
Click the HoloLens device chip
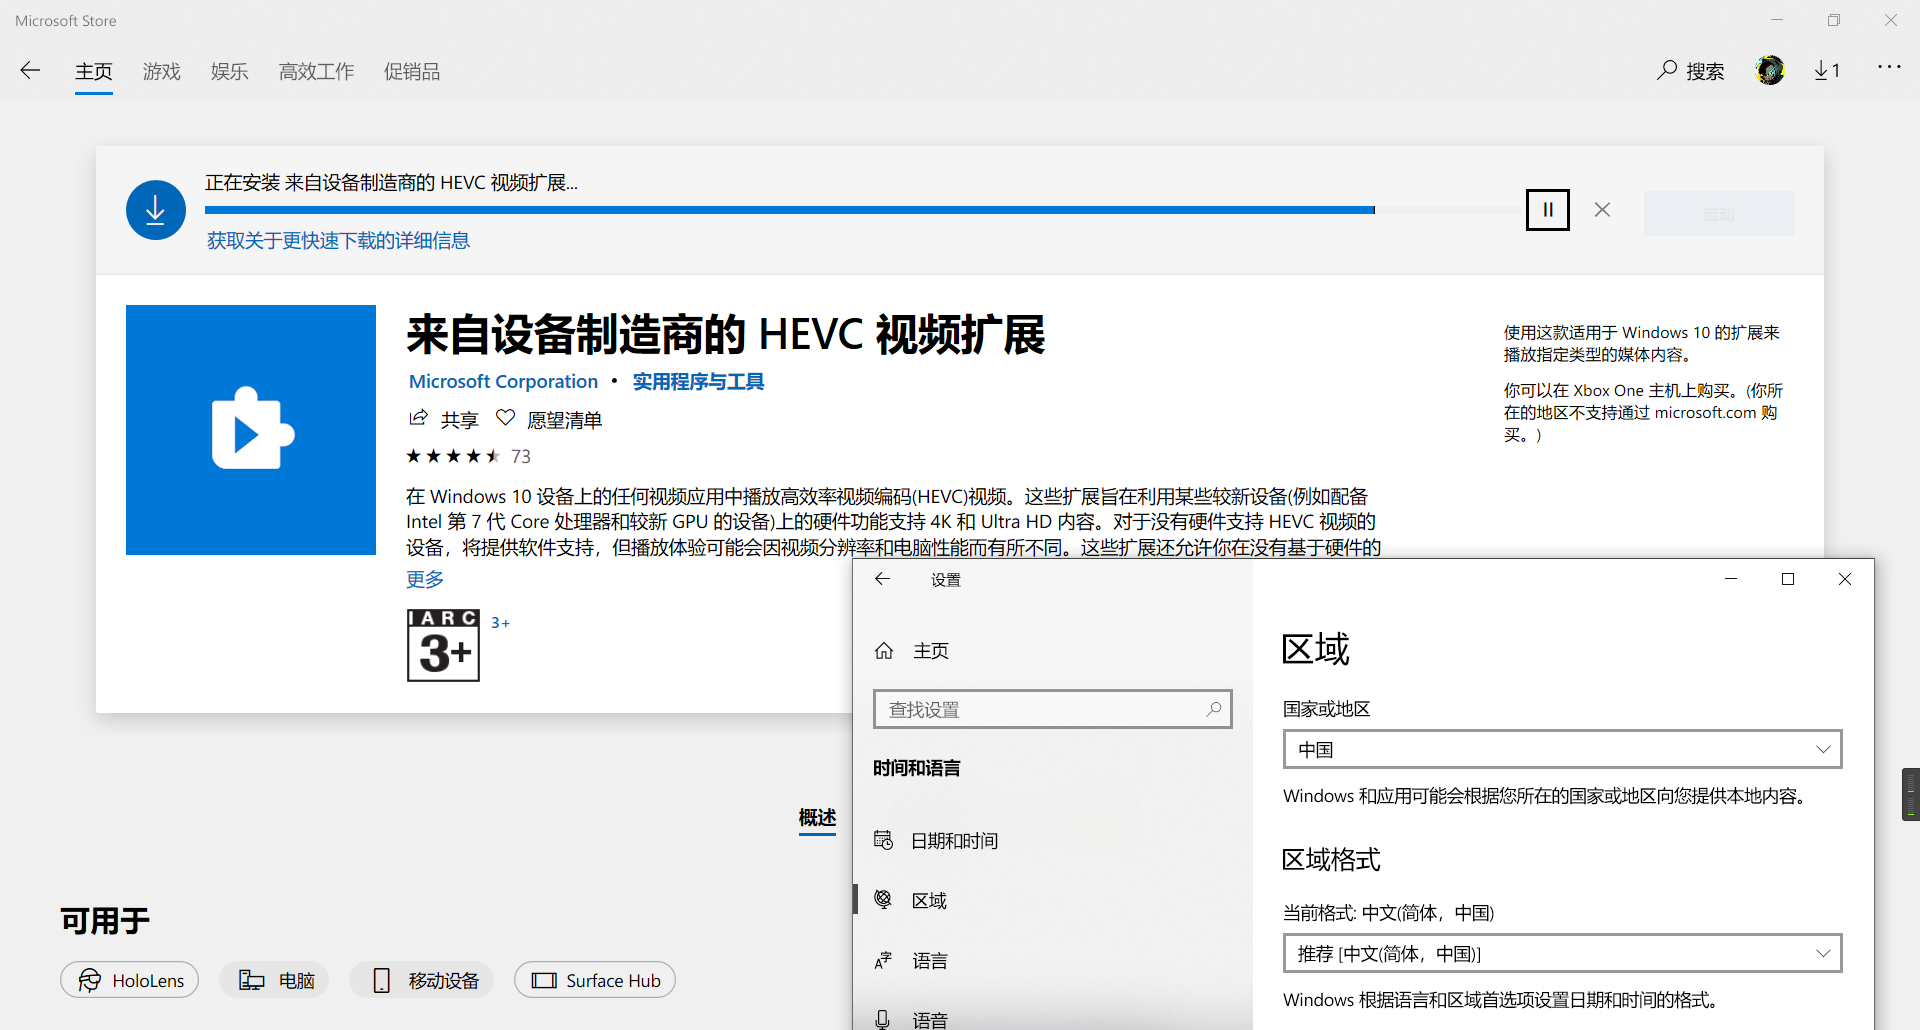pyautogui.click(x=130, y=980)
